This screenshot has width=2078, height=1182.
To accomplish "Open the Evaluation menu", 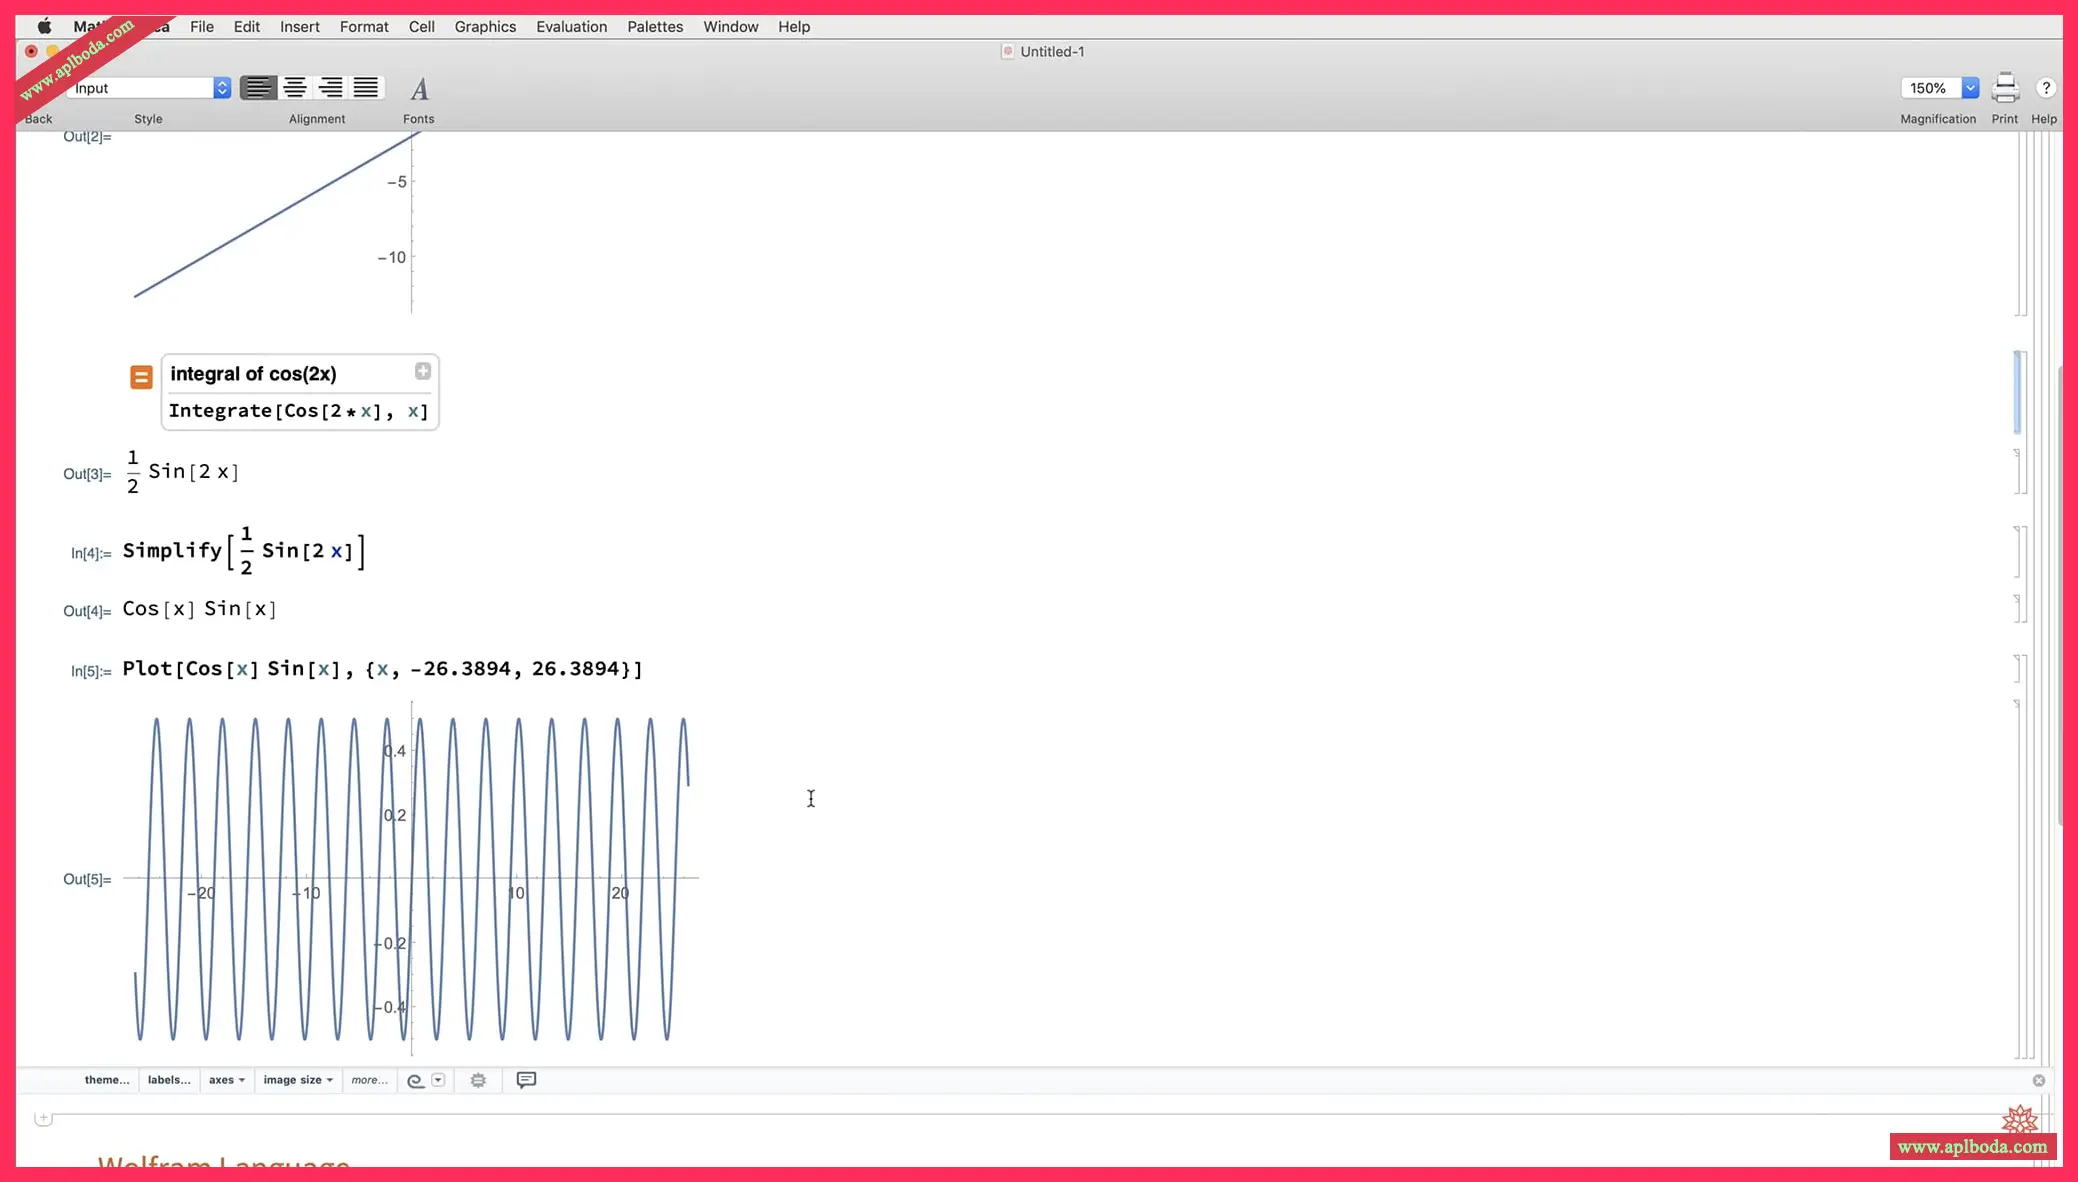I will coord(571,27).
